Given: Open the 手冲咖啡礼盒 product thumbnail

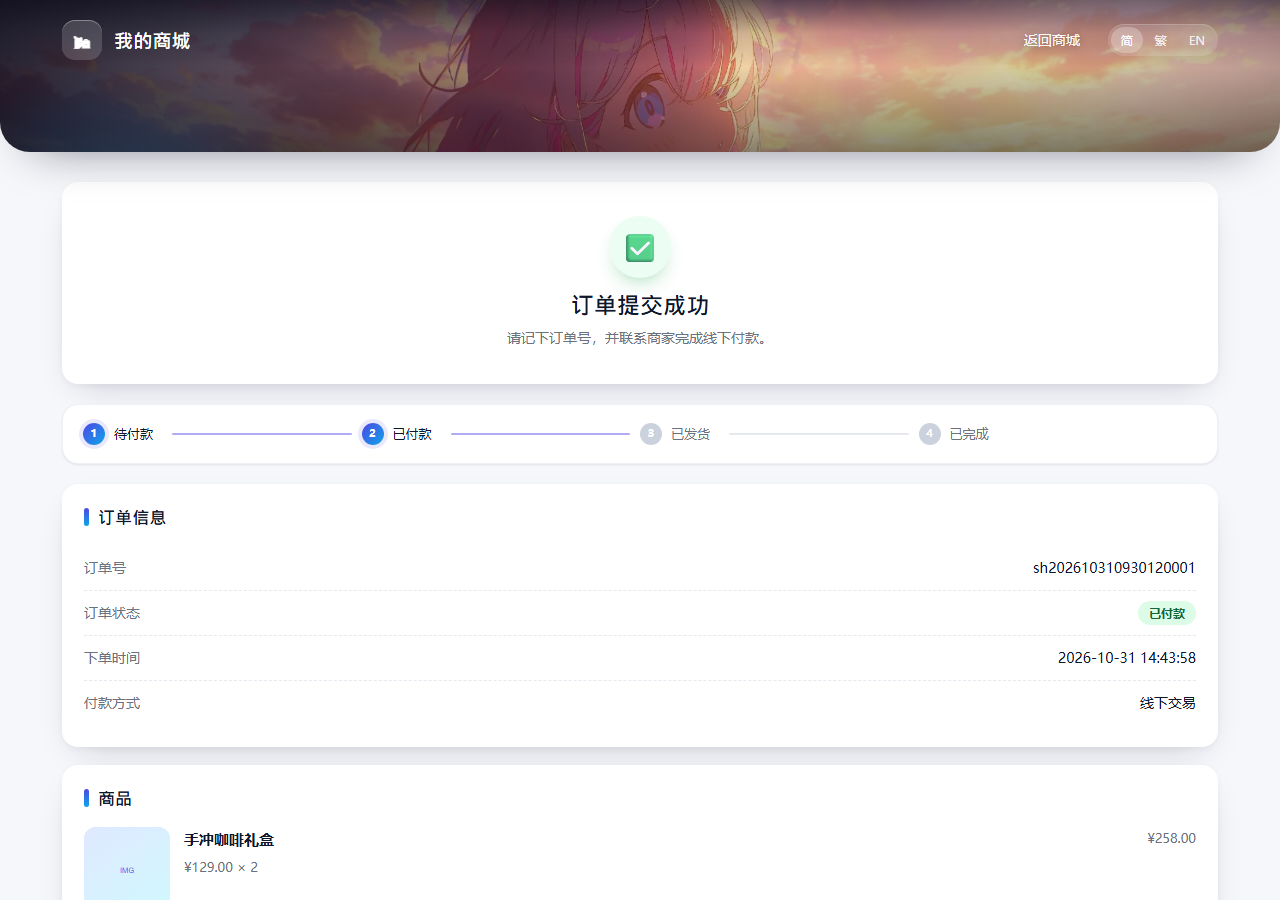Looking at the screenshot, I should (127, 864).
